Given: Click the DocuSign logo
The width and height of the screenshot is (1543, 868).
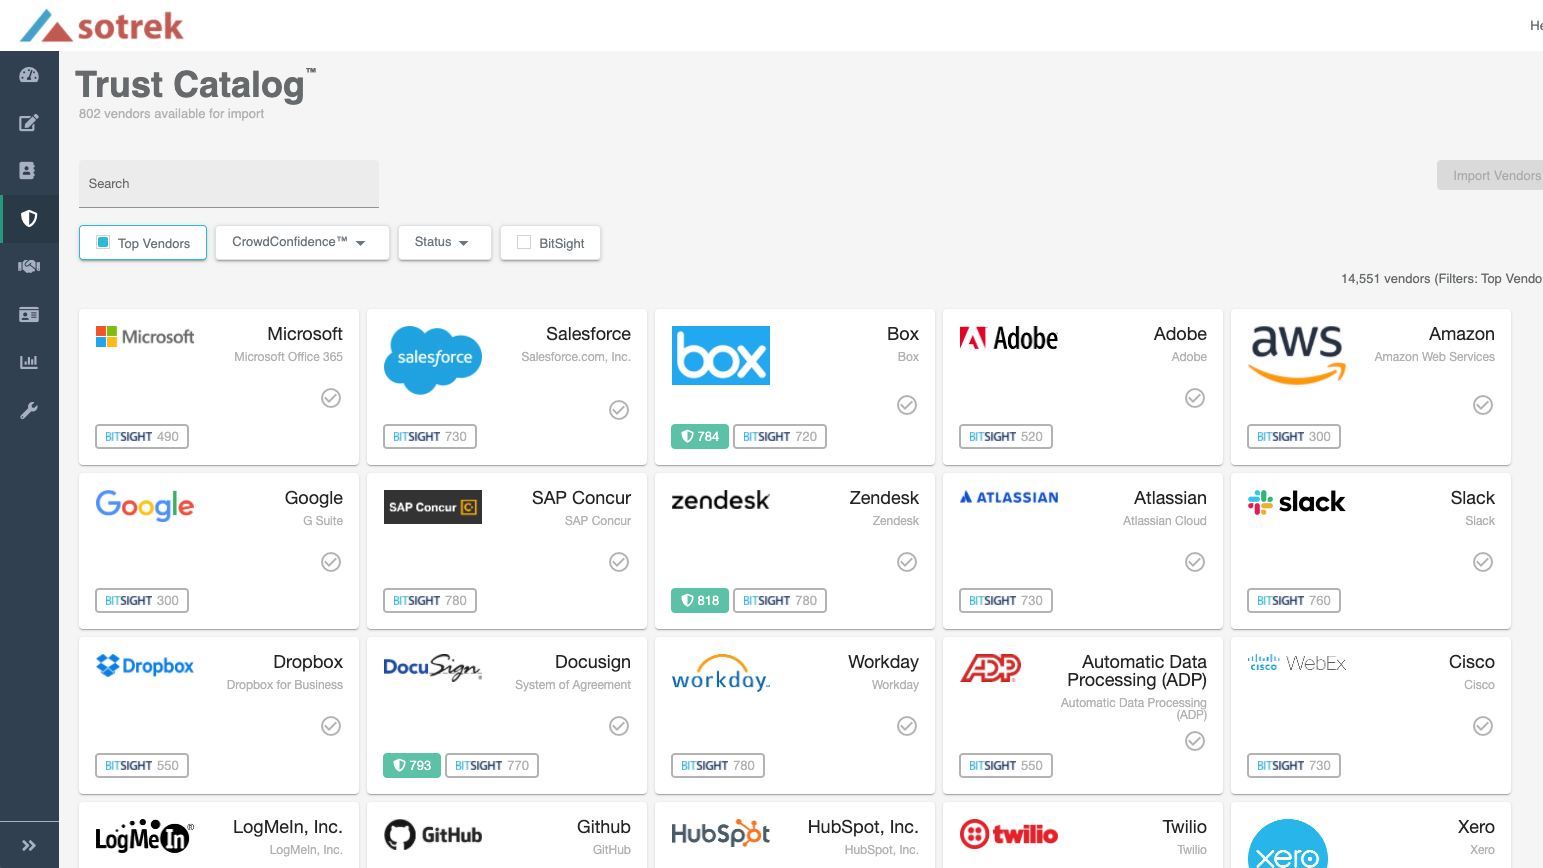Looking at the screenshot, I should (x=433, y=667).
